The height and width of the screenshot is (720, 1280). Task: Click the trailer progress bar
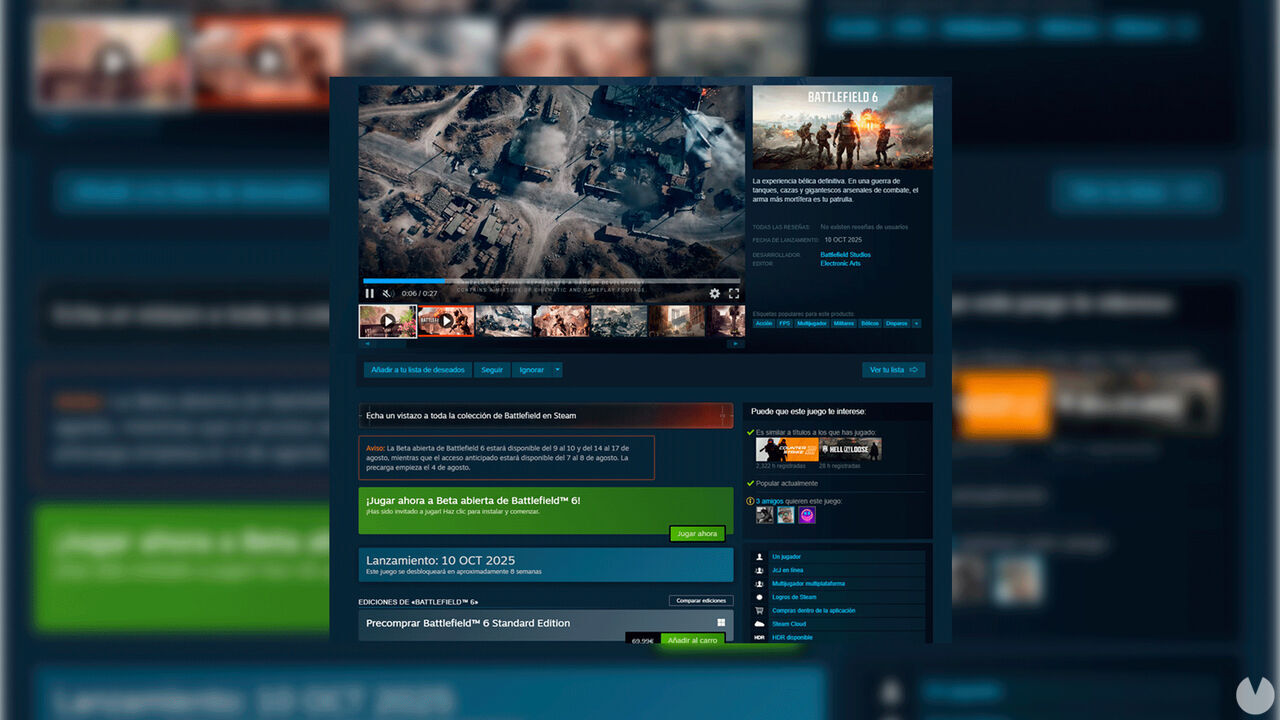551,281
